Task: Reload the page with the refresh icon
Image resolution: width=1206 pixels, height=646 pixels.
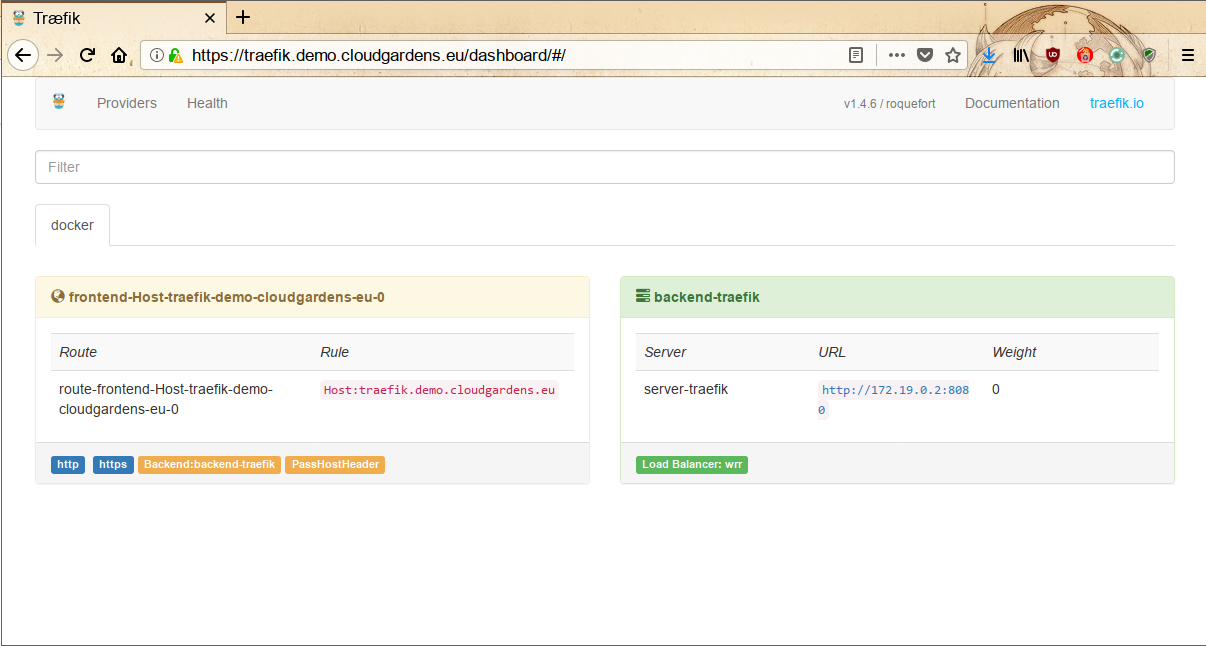Action: [x=87, y=55]
